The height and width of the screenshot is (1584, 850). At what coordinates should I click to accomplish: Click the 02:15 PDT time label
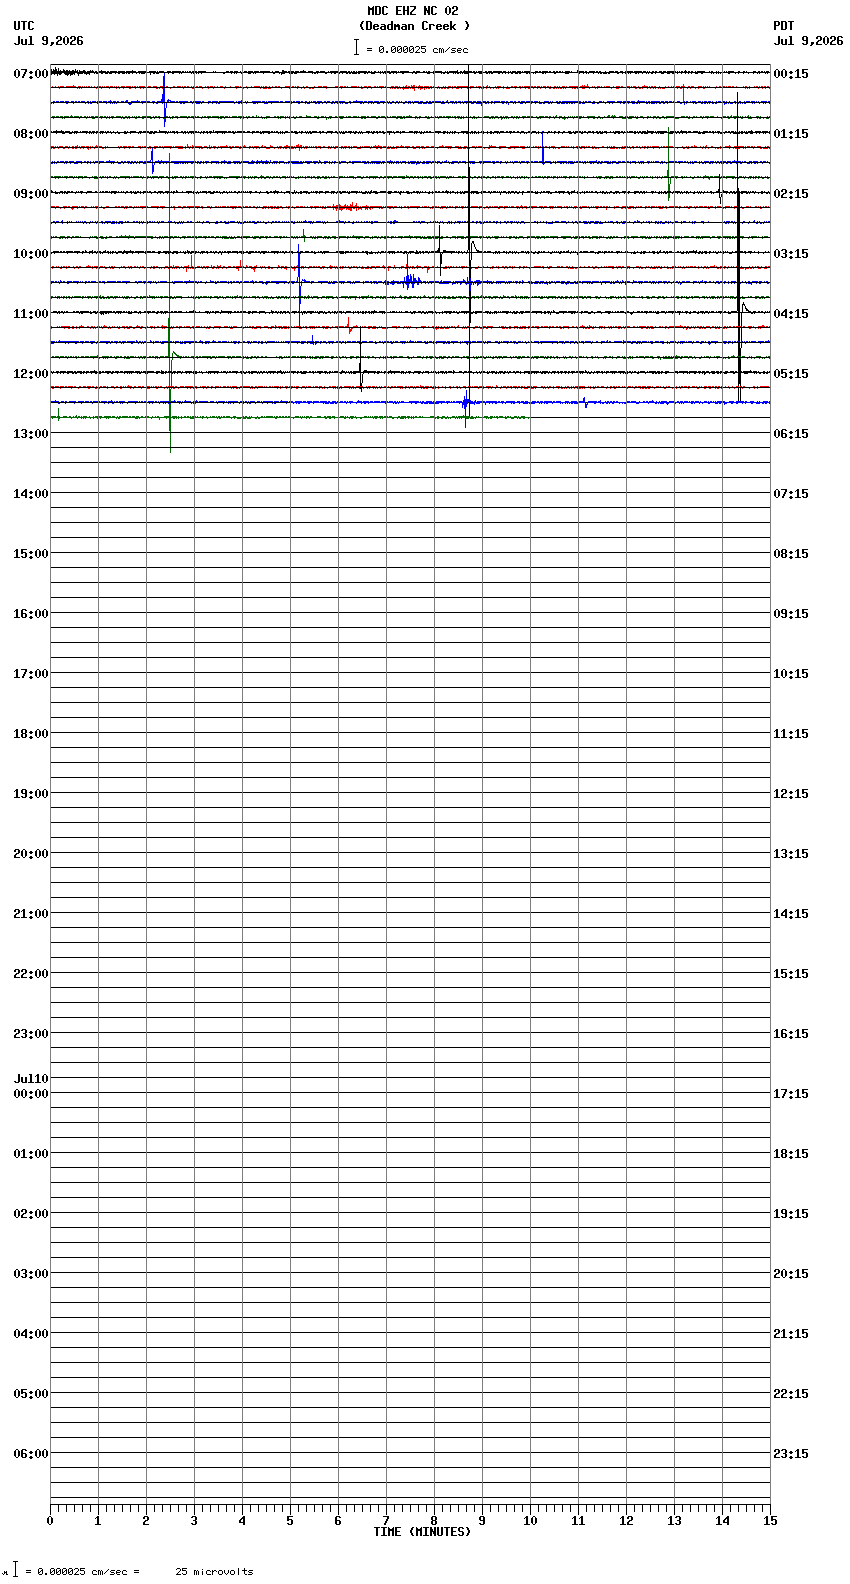point(791,194)
